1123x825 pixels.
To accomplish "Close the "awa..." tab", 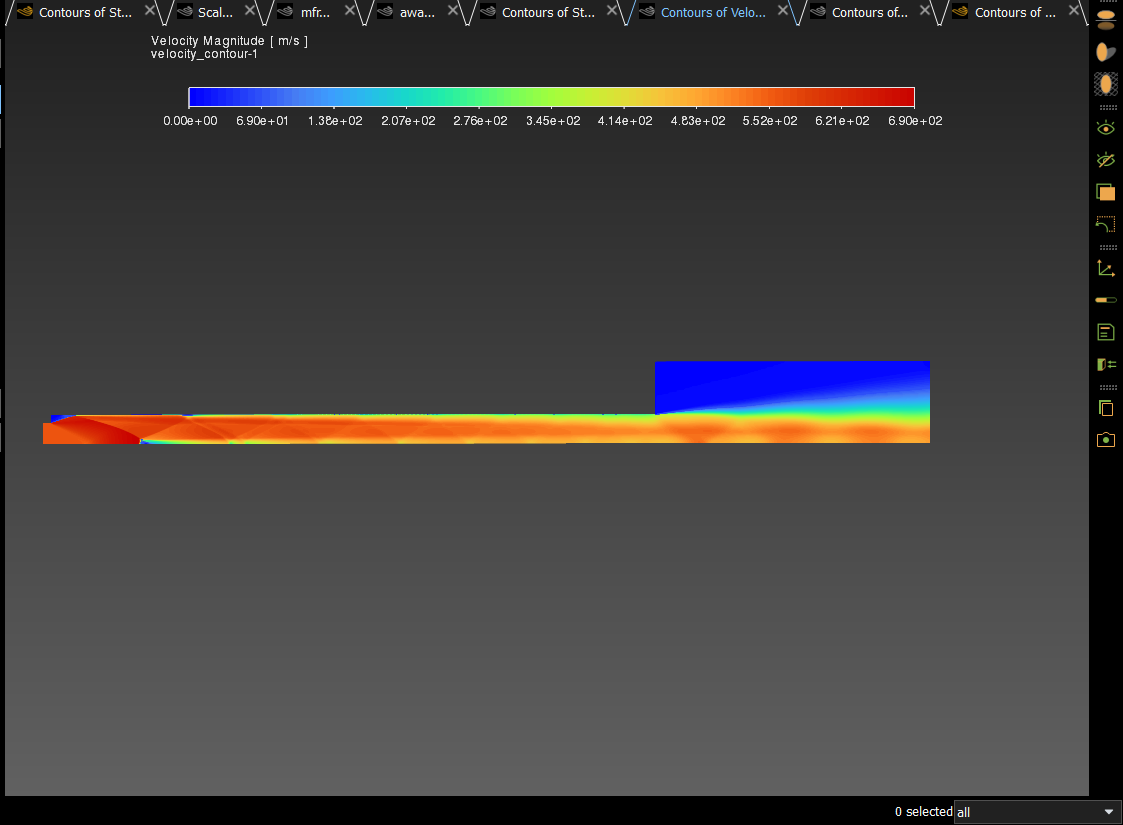I will 452,11.
